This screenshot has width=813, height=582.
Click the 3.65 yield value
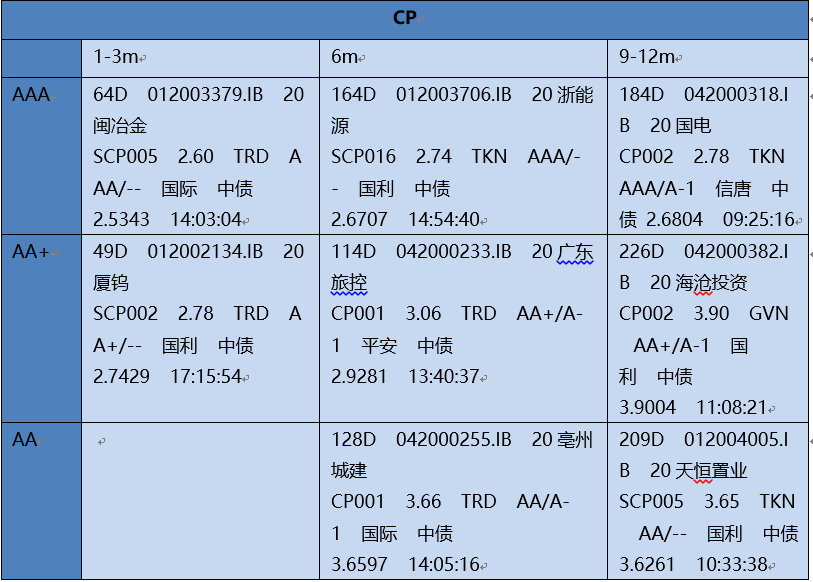click(x=722, y=501)
